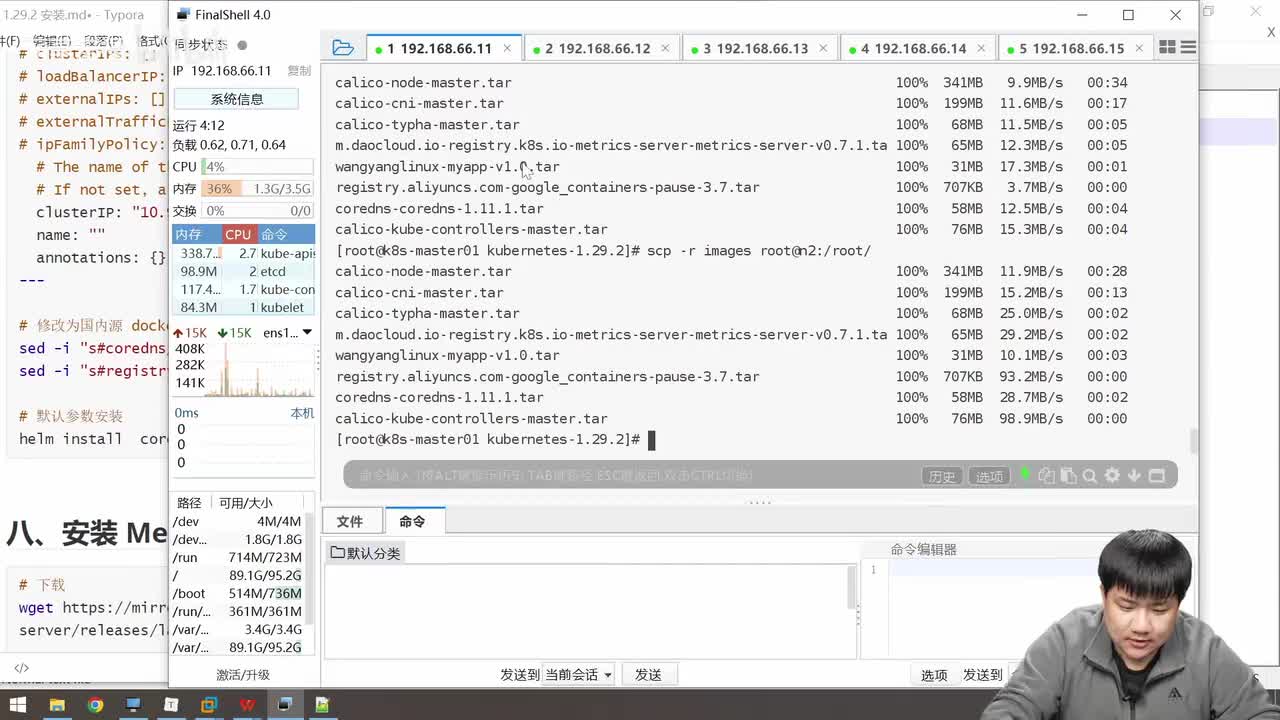This screenshot has height=720, width=1280.
Task: Click the green lightning quick-connect icon
Action: tap(1025, 475)
